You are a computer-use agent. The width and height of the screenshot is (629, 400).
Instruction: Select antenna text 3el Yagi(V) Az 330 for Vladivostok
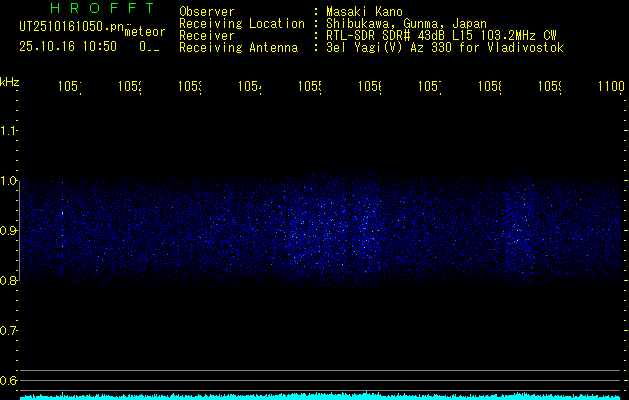click(445, 48)
